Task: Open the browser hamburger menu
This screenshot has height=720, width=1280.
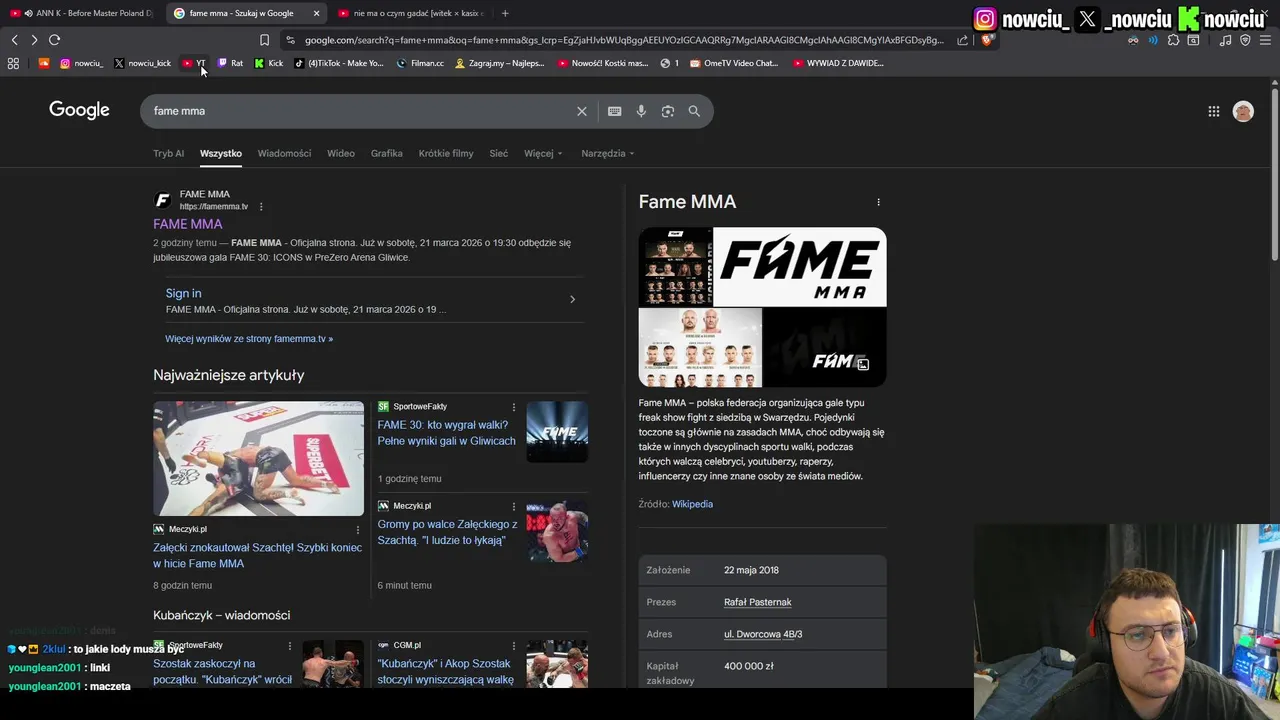Action: click(1265, 40)
